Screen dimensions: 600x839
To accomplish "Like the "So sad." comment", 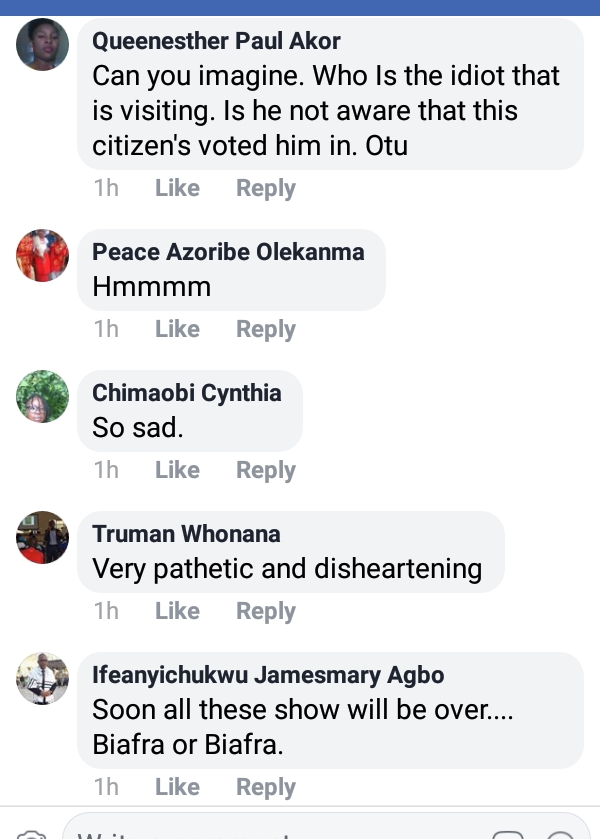I will click(177, 470).
